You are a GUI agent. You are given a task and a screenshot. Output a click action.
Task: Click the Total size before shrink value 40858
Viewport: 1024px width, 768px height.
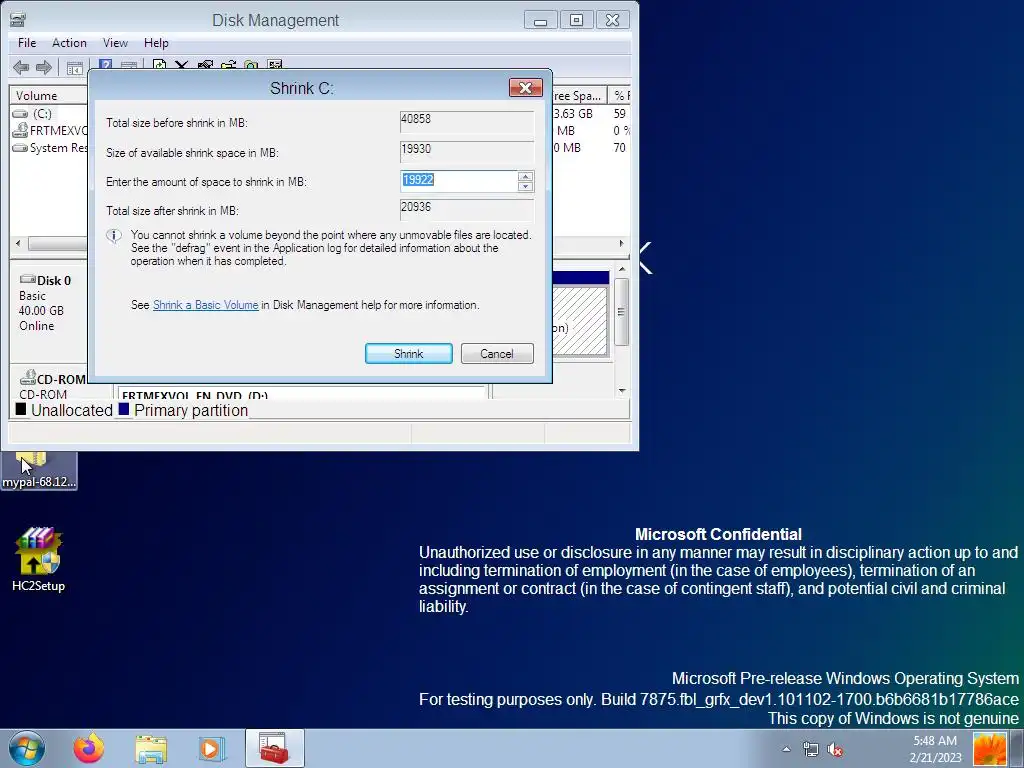[x=467, y=122]
